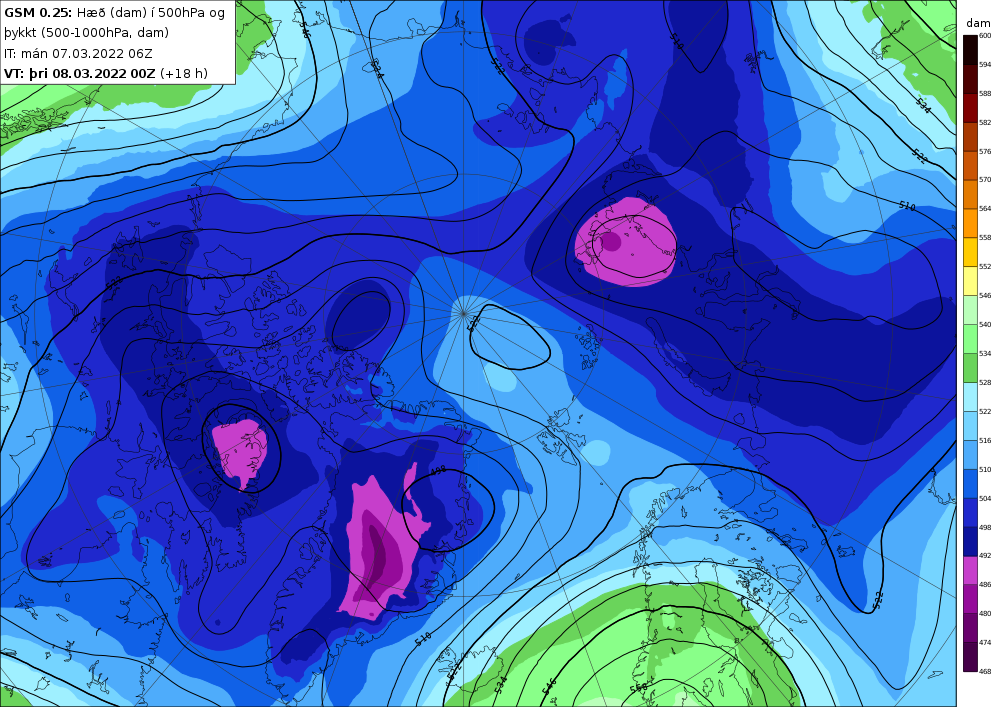Image resolution: width=1000 pixels, height=707 pixels.
Task: Select the yellow legend swatch between 558 and 552
Action: 970,252
